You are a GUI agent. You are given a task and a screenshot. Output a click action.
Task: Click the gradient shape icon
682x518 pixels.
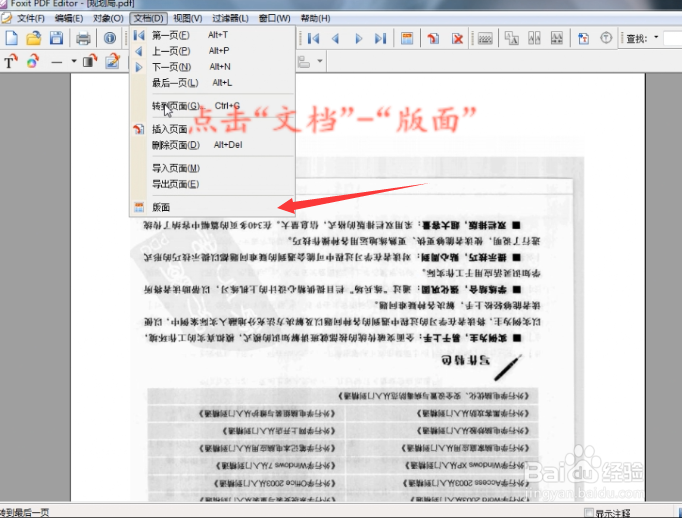(90, 61)
